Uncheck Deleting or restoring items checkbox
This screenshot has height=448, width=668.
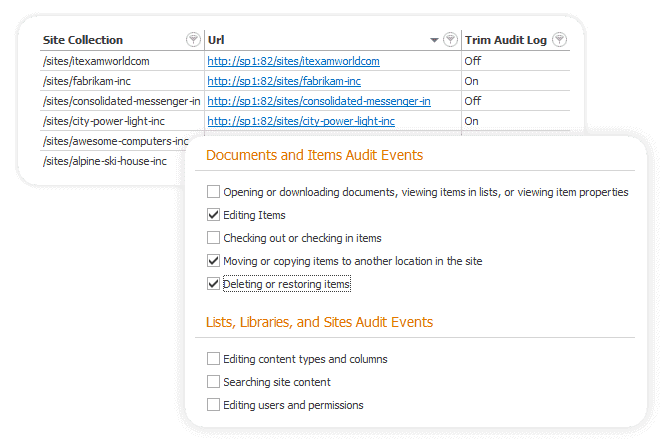pyautogui.click(x=213, y=284)
